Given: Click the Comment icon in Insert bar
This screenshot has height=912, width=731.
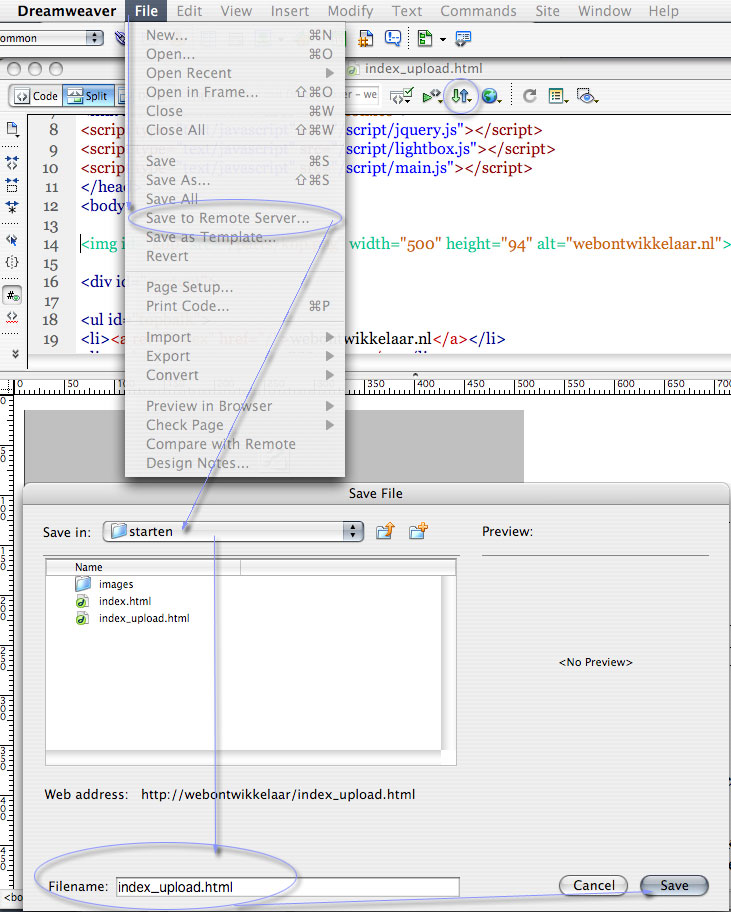Looking at the screenshot, I should tap(393, 38).
